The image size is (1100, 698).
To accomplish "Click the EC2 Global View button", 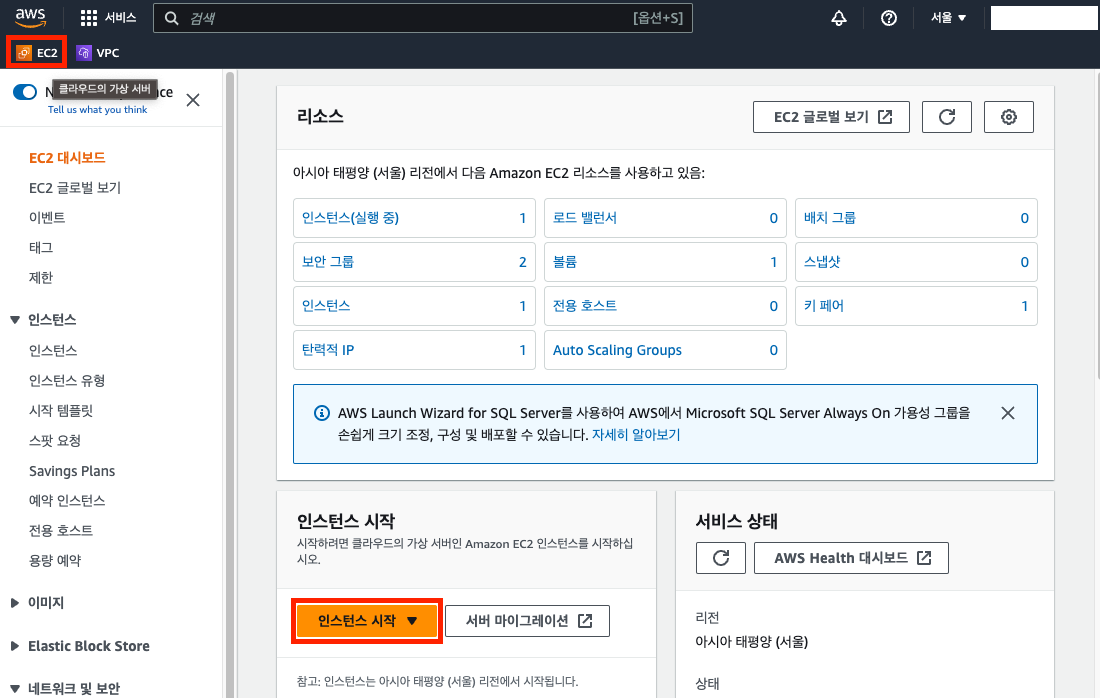I will click(x=831, y=117).
